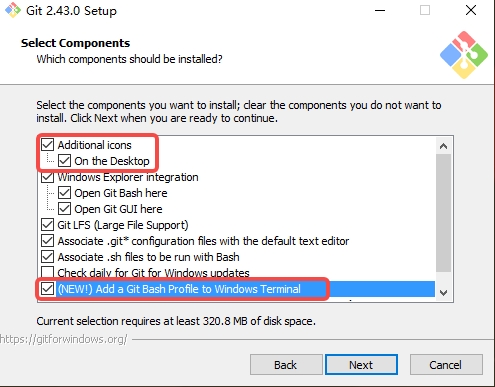The image size is (495, 387).
Task: Toggle Windows Explorer integration checkbox
Action: 48,177
